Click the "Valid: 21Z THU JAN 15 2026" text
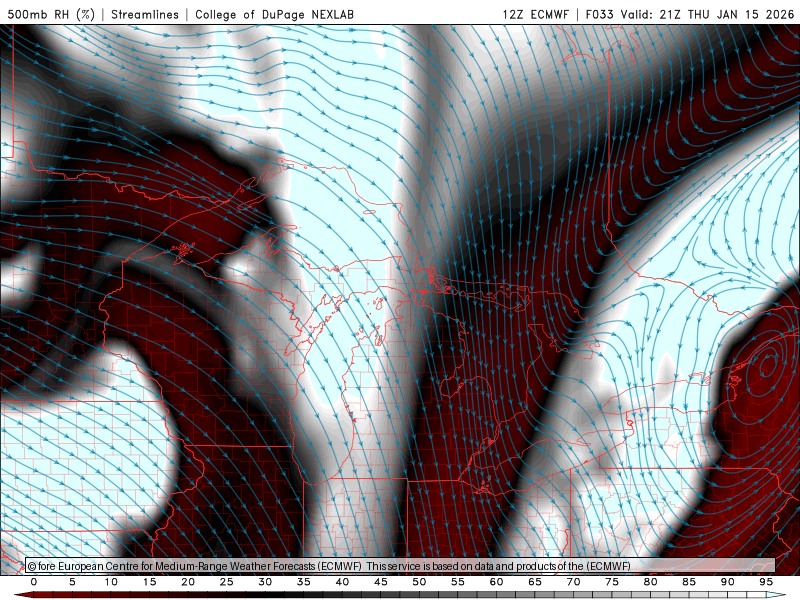This screenshot has width=800, height=600. click(x=708, y=14)
